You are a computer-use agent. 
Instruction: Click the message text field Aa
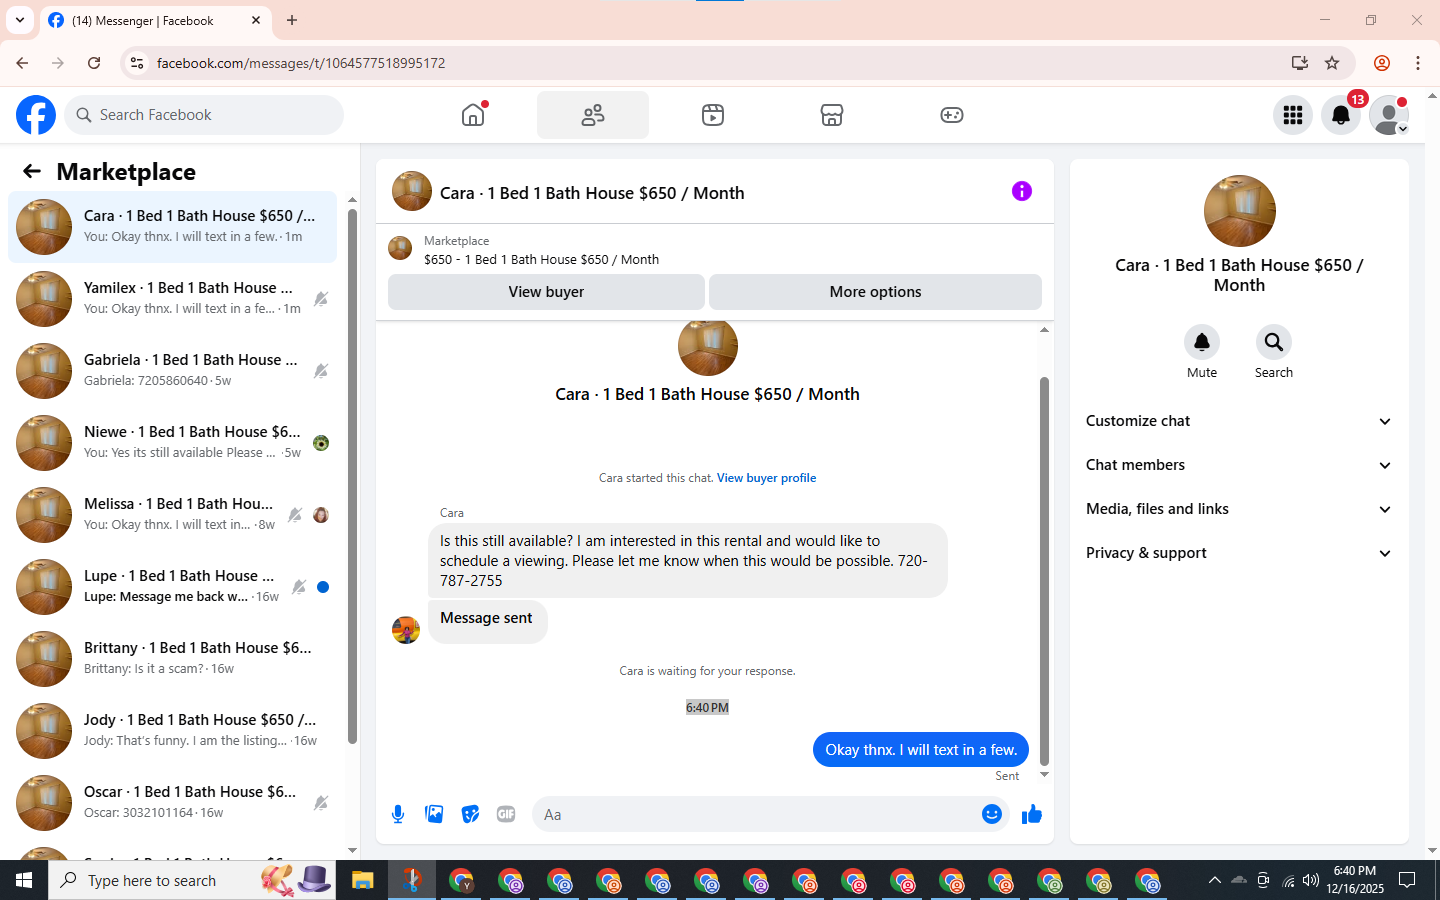[x=757, y=814]
